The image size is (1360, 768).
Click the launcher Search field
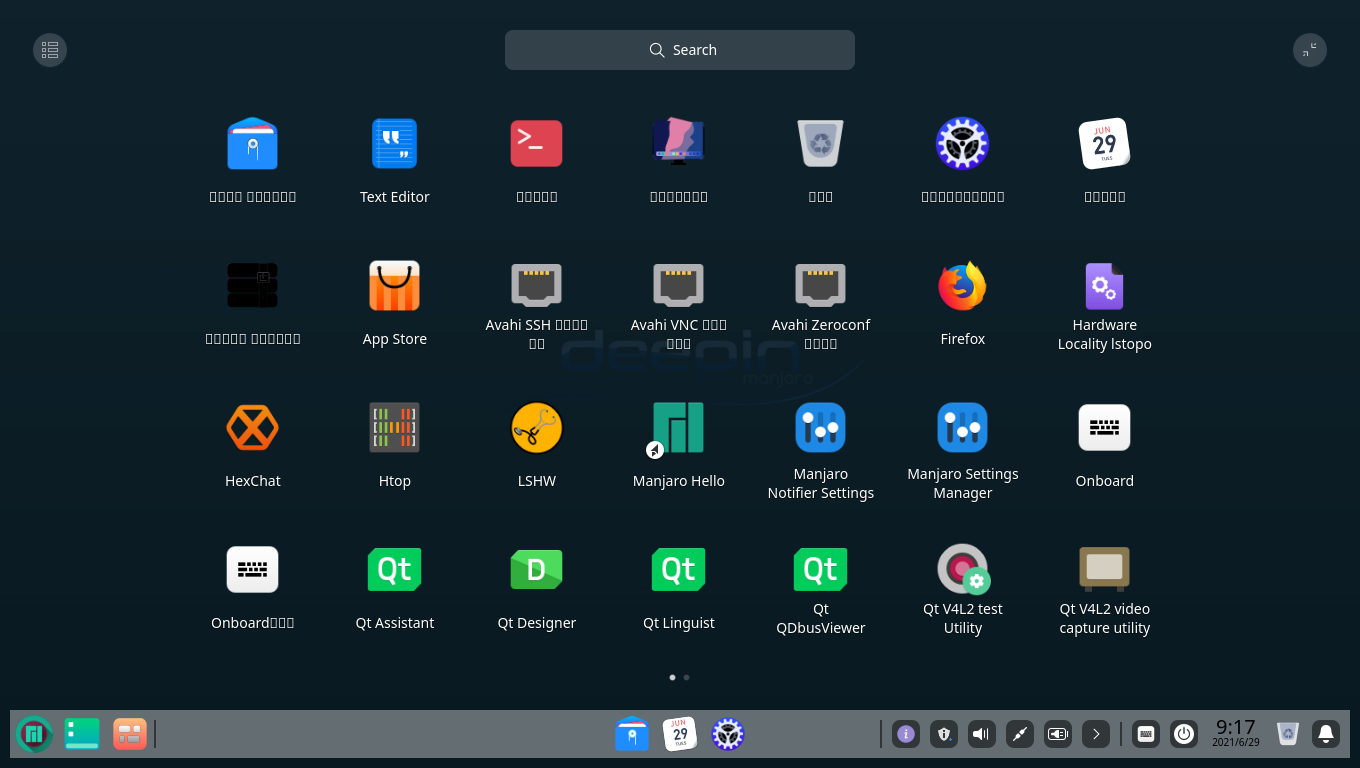pos(680,50)
